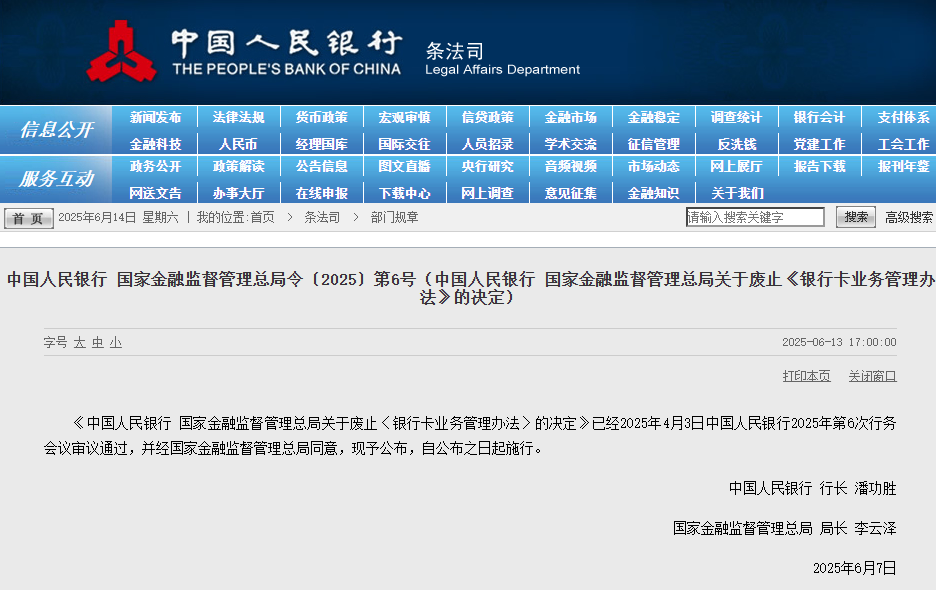The image size is (936, 590).
Task: Open 在线申报 menu item
Action: click(x=321, y=193)
